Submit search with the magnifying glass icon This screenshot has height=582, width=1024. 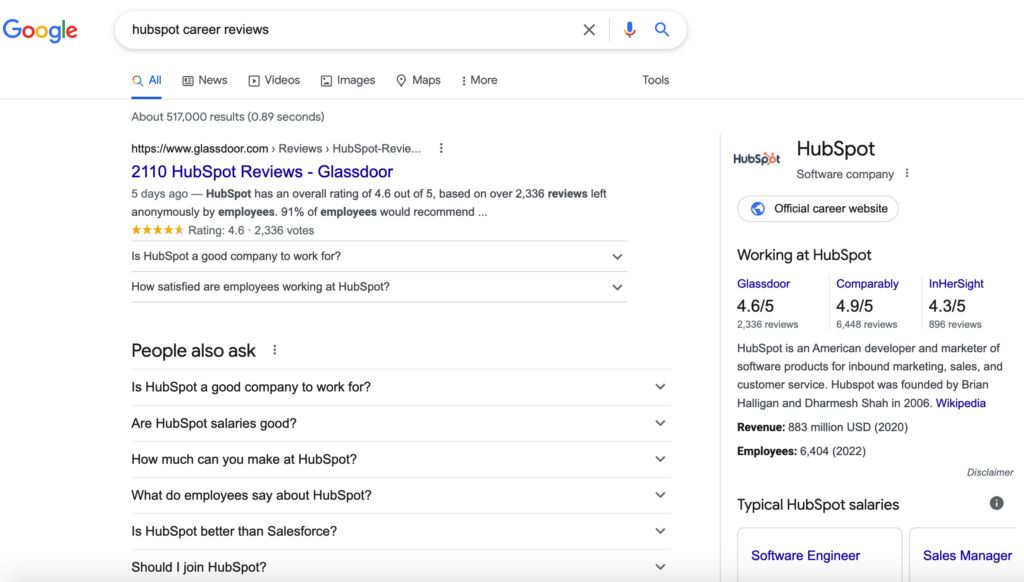662,29
